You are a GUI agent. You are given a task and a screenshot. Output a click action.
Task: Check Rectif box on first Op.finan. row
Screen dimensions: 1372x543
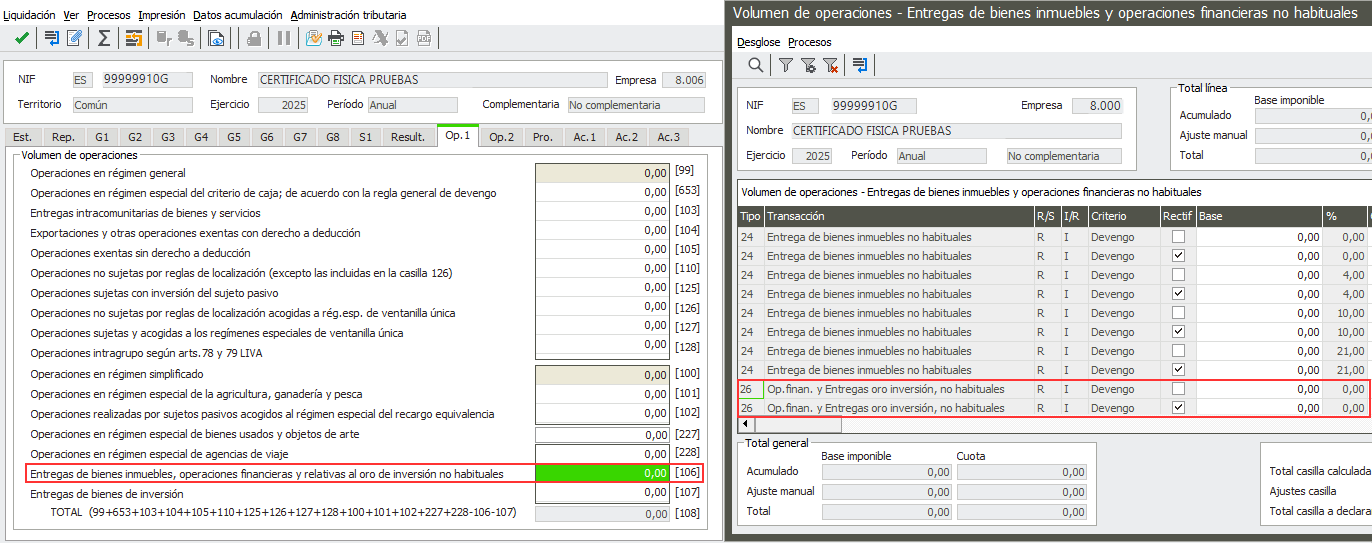click(x=1178, y=389)
